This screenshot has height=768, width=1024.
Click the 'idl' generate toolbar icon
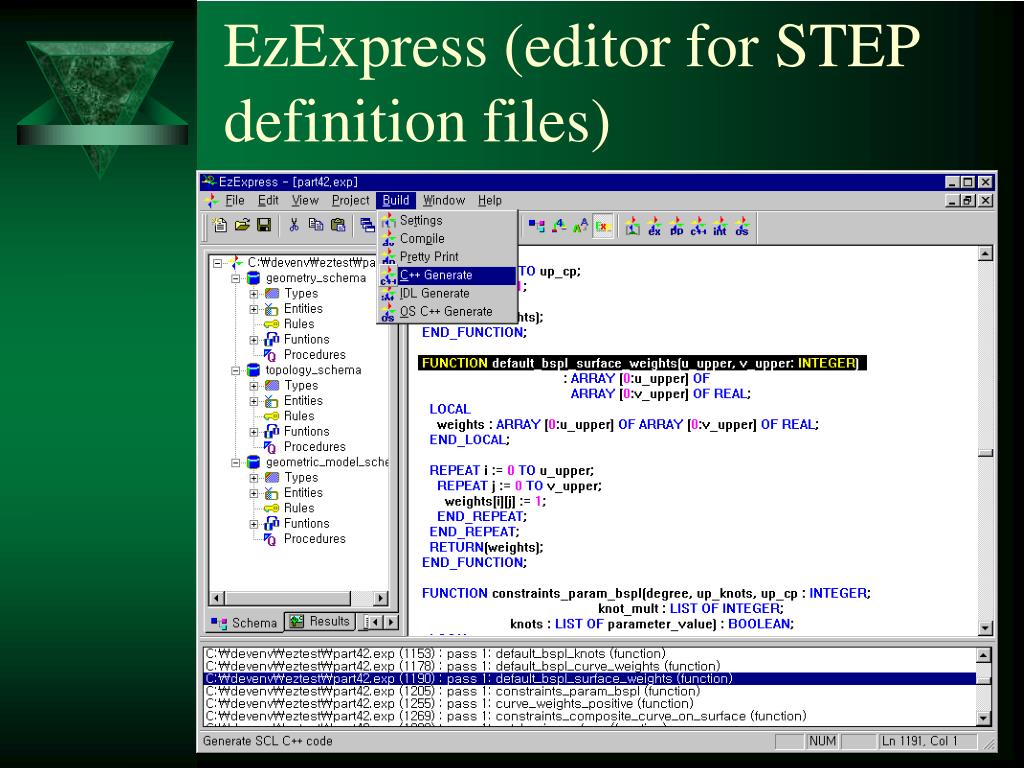point(720,227)
